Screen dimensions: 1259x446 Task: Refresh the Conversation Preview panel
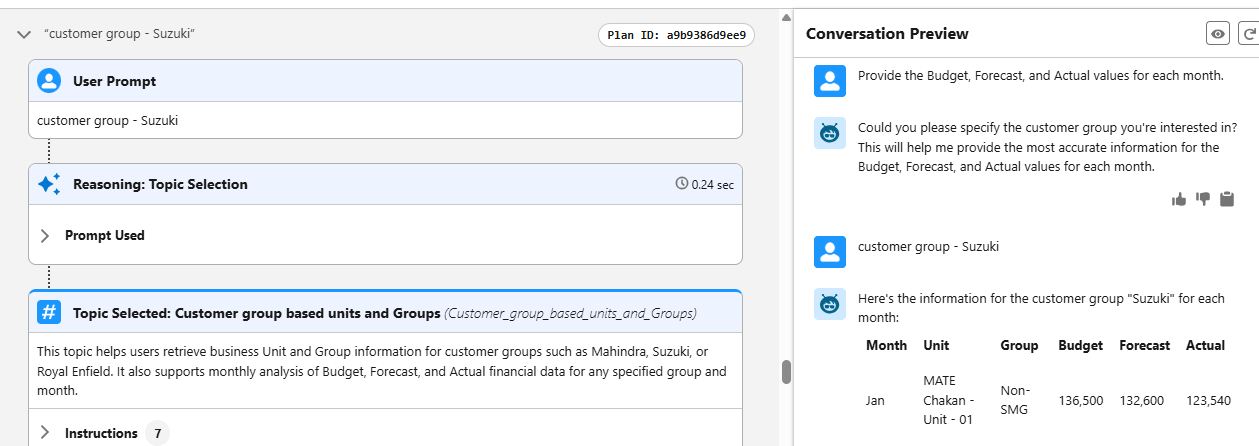point(1249,34)
